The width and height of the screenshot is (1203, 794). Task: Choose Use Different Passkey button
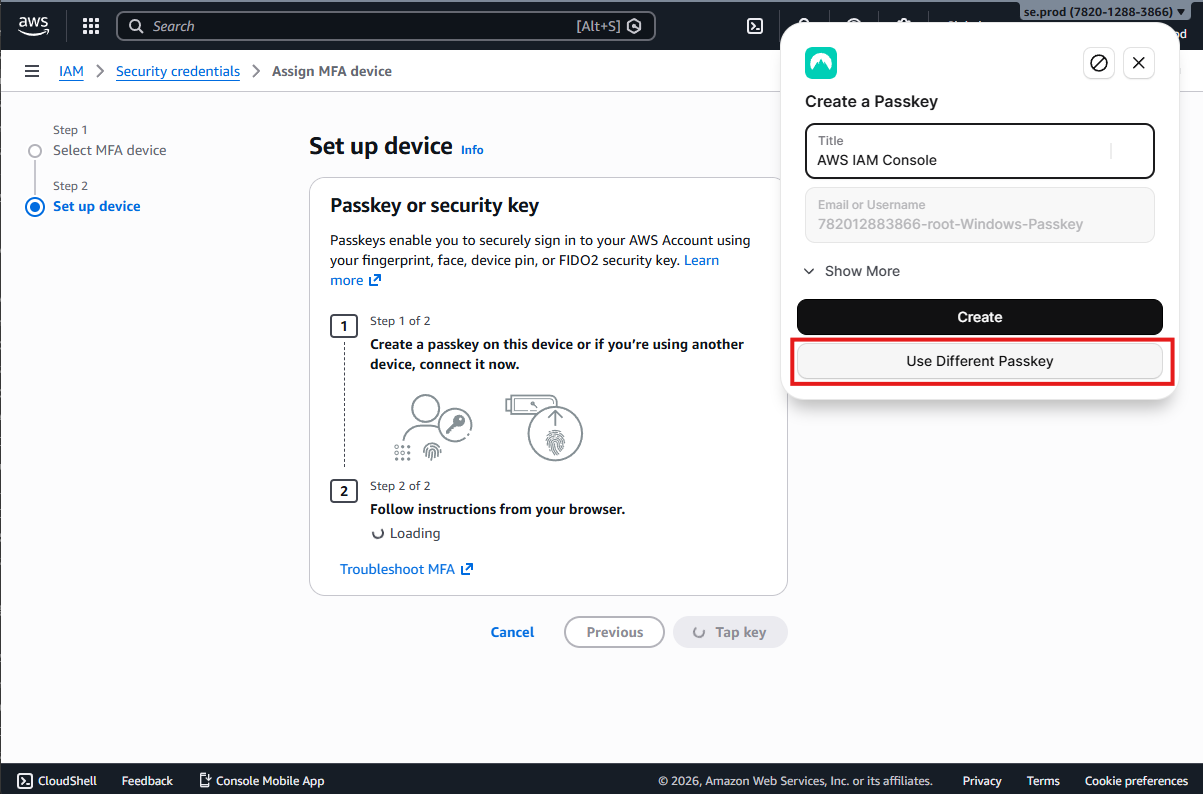[x=980, y=361]
